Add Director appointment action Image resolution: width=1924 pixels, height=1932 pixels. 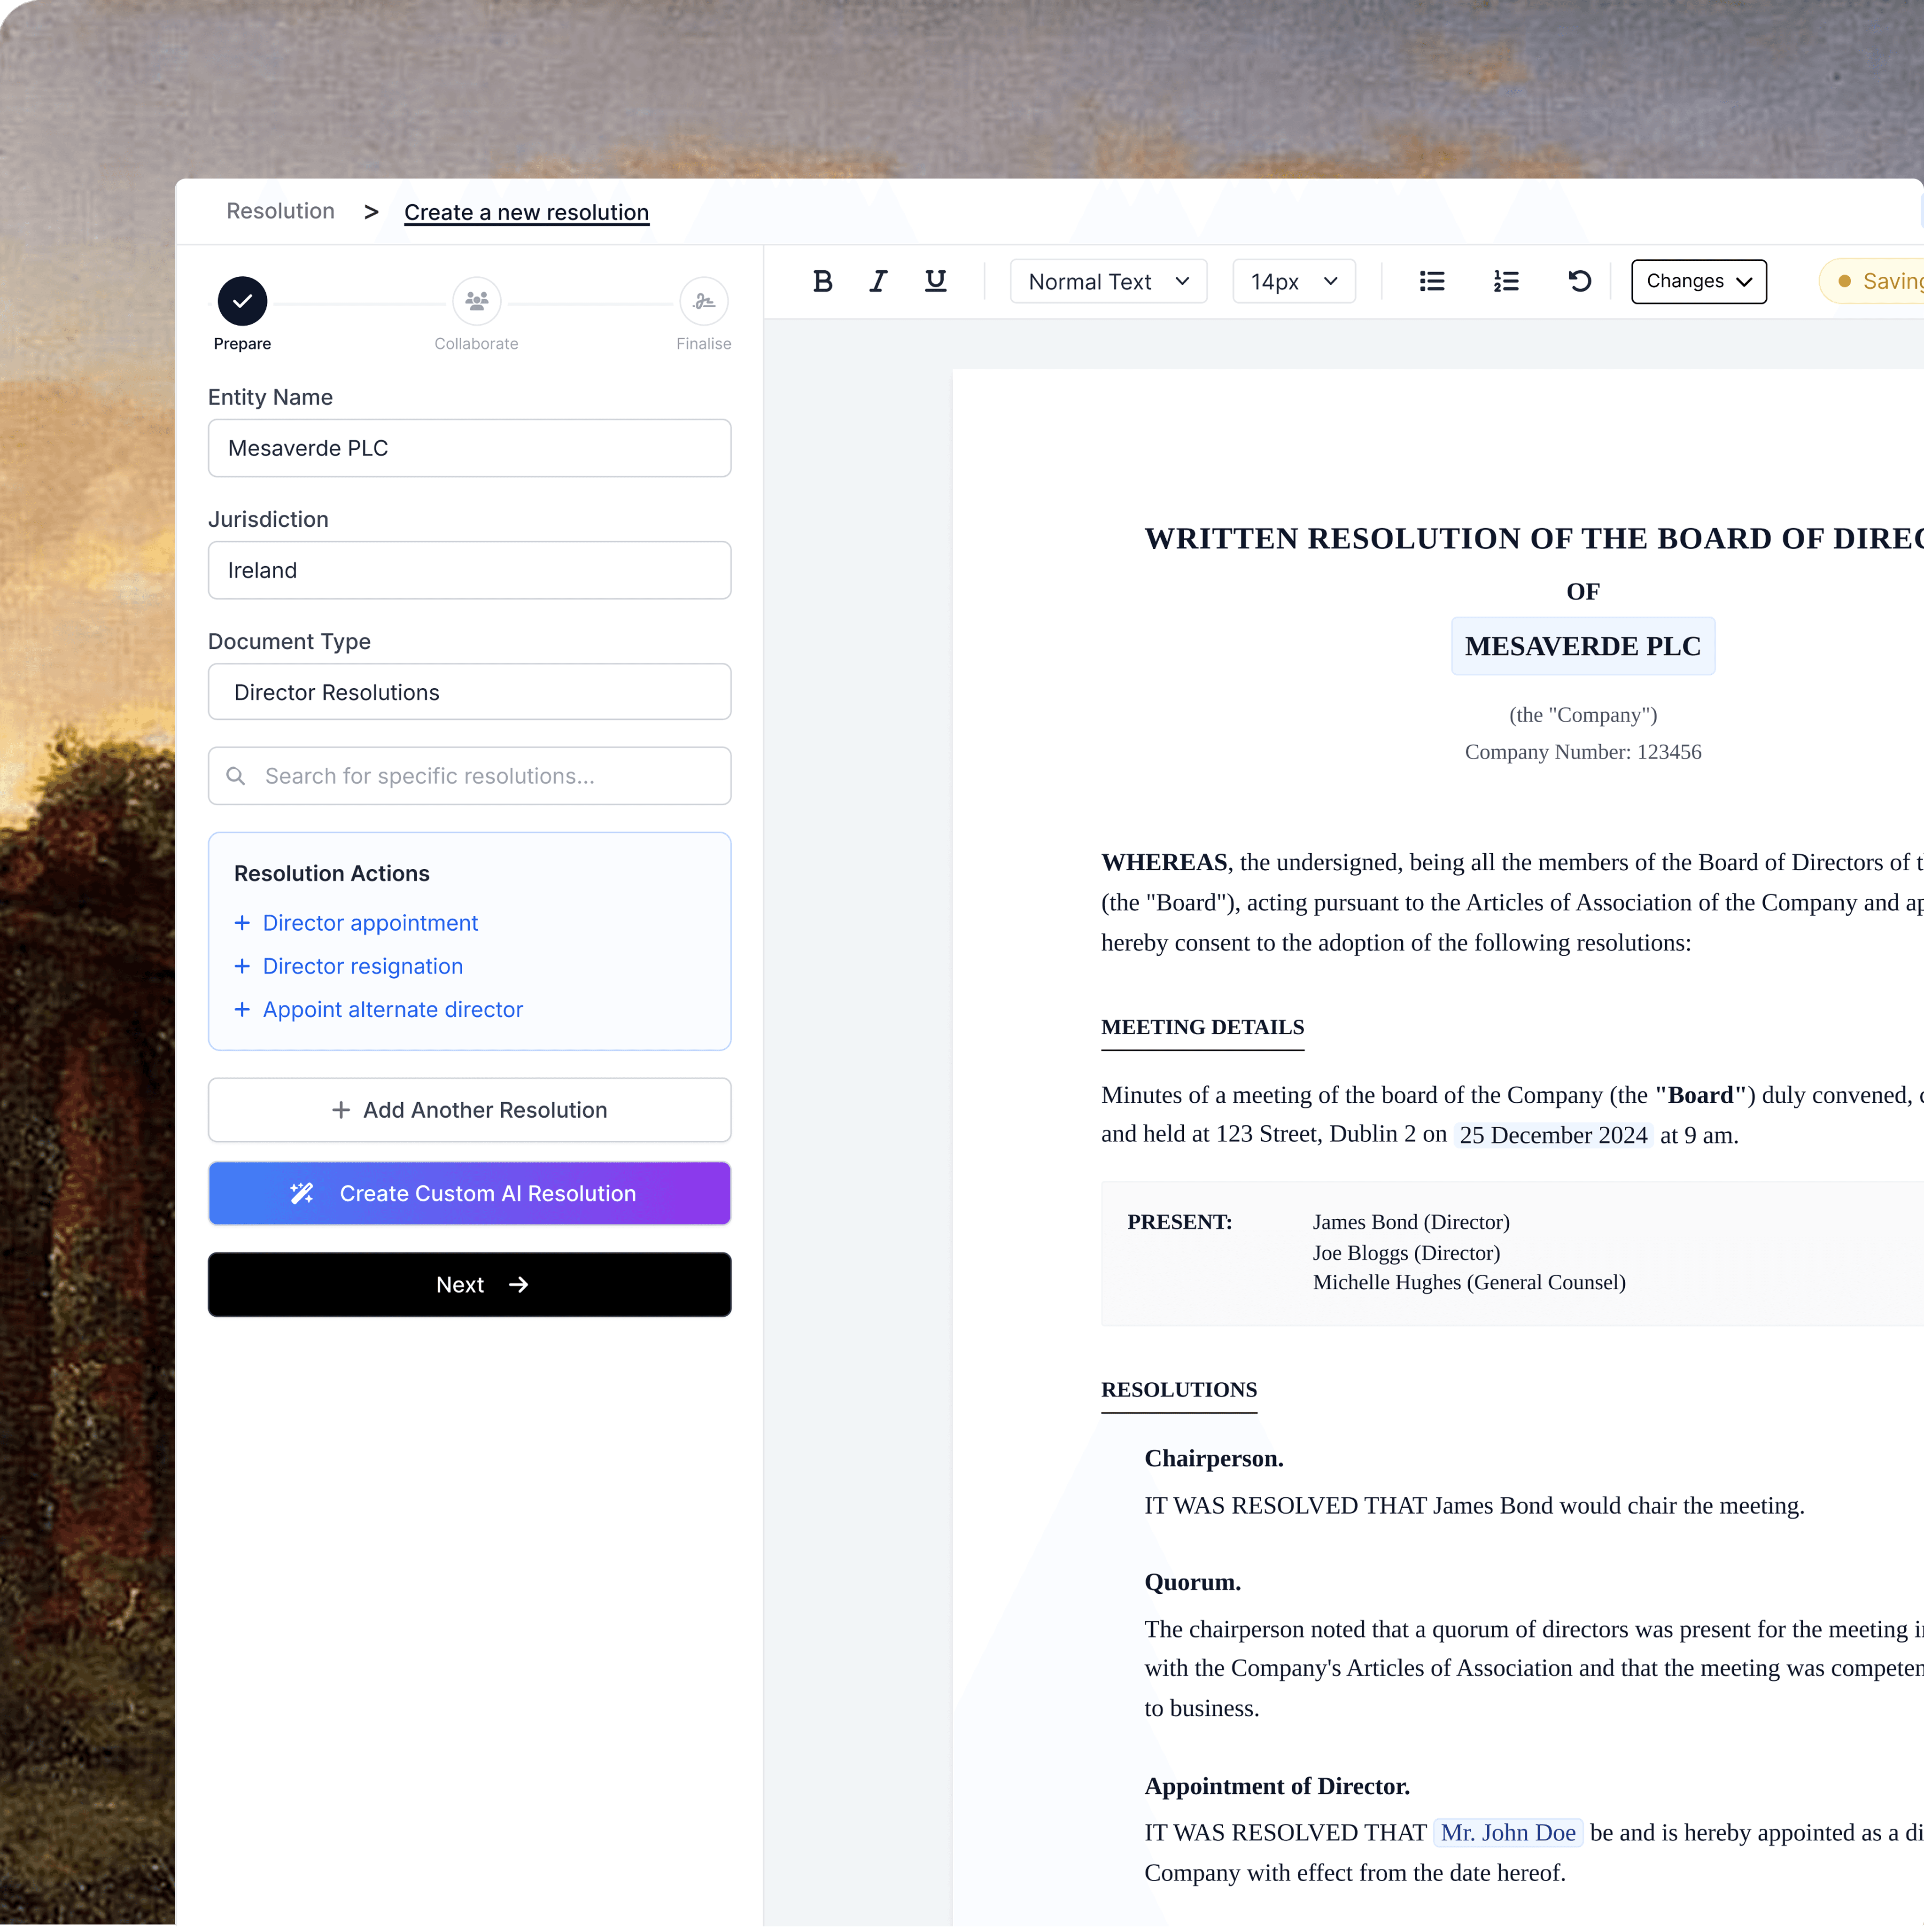point(369,923)
